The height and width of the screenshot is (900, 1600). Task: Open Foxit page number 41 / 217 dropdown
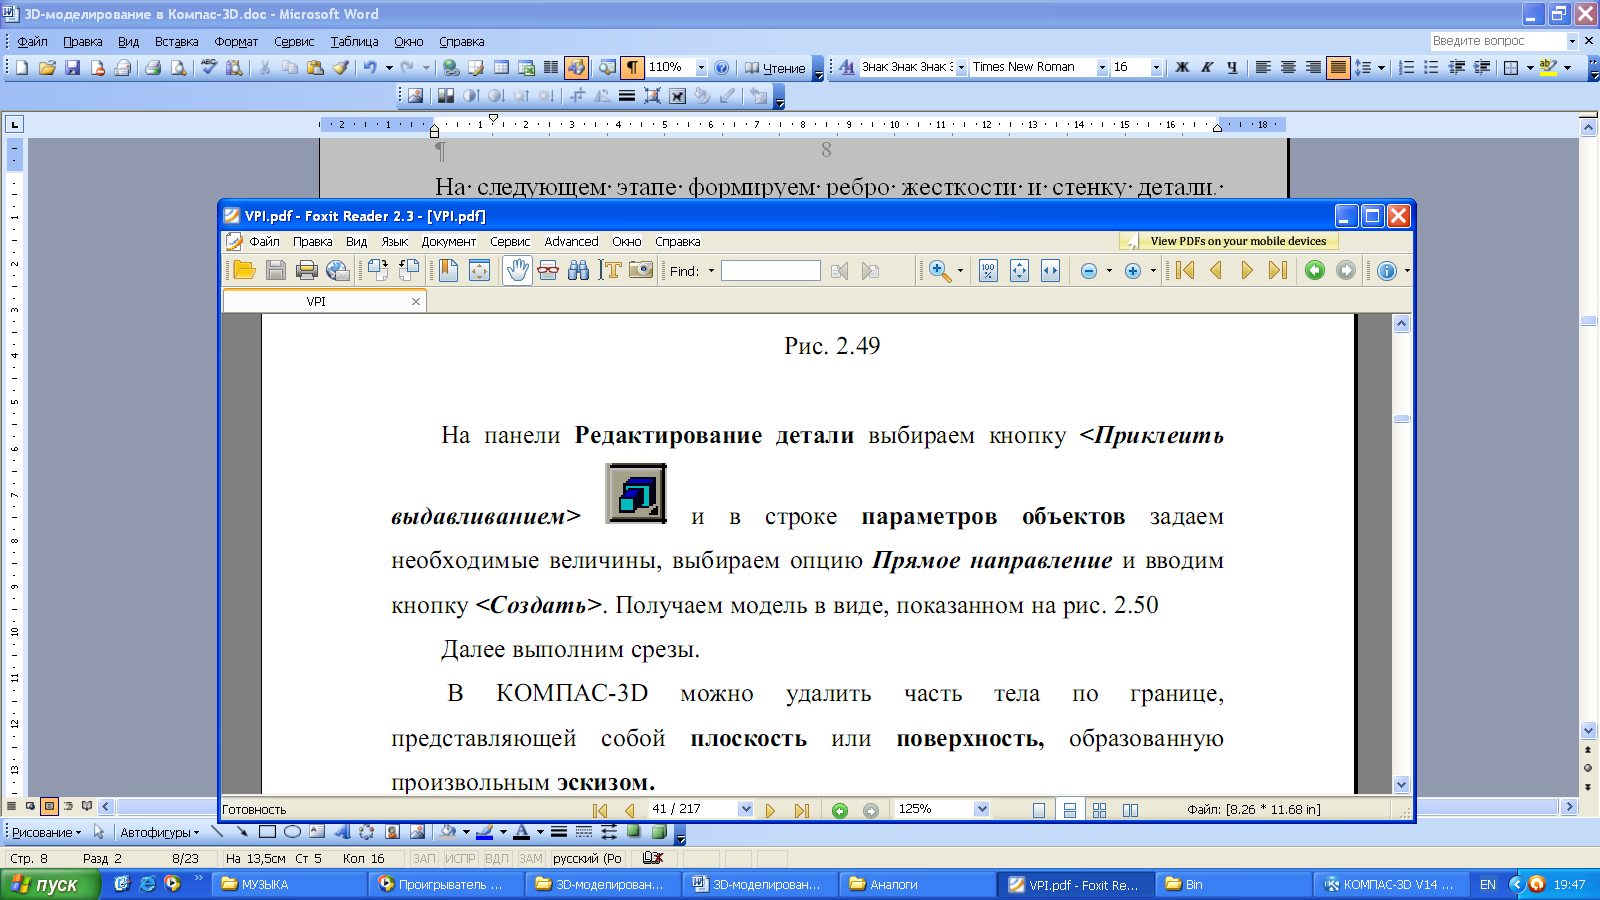pos(745,809)
